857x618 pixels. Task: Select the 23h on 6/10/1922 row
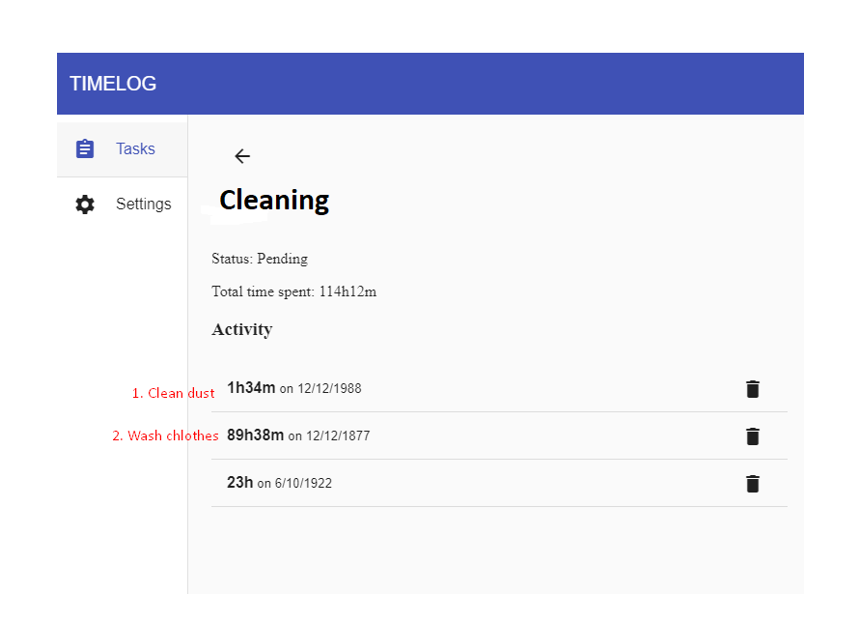(x=499, y=483)
